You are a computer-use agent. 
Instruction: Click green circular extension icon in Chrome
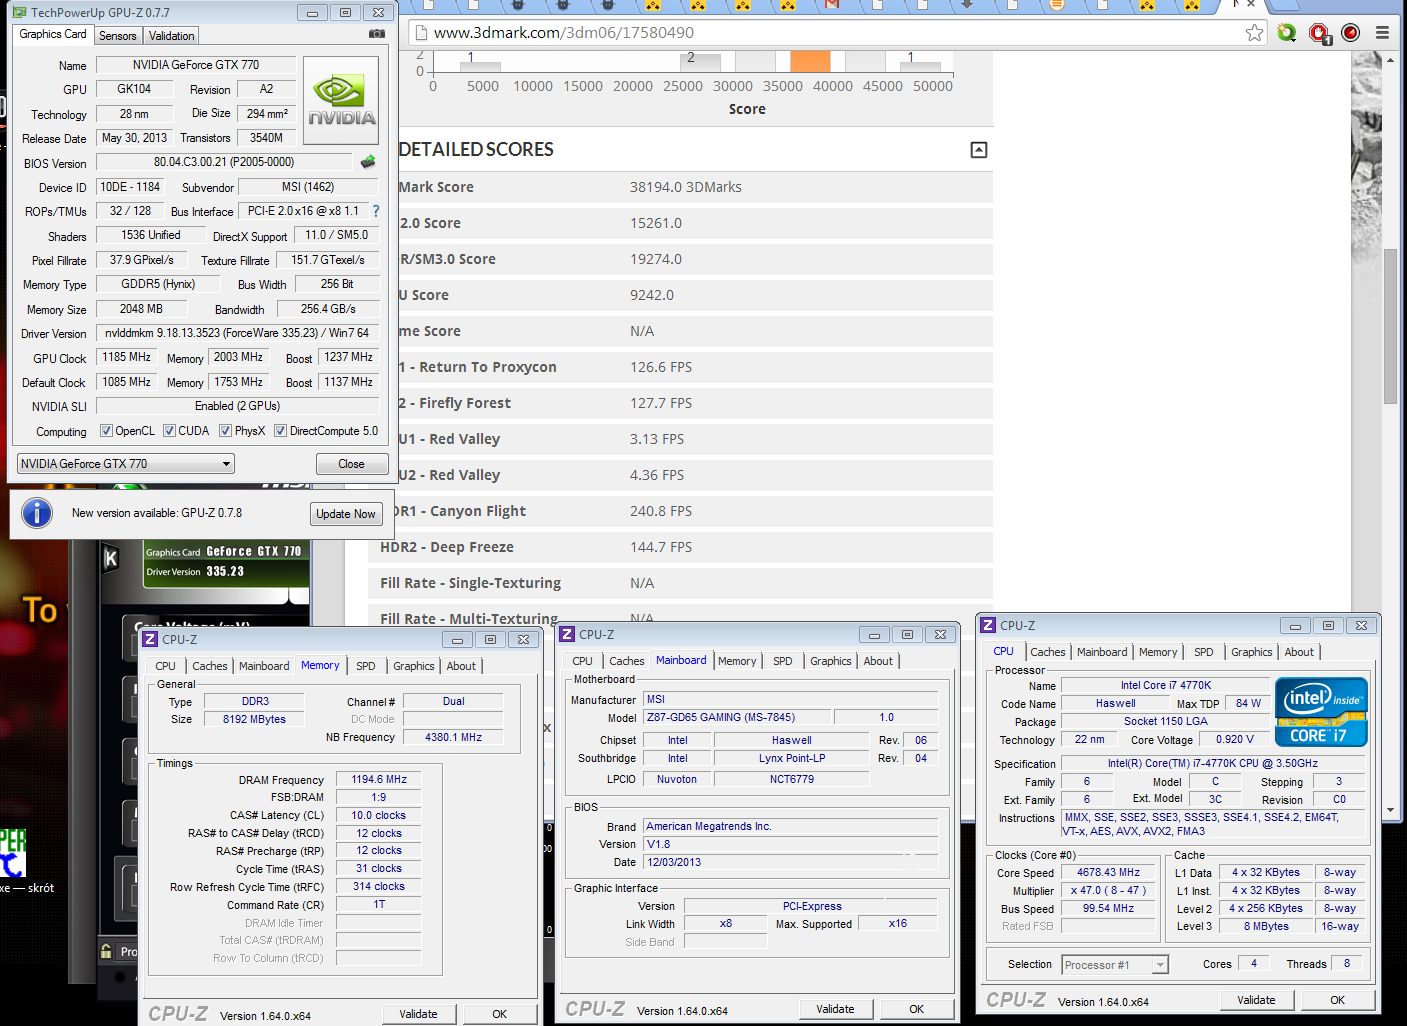point(1287,32)
